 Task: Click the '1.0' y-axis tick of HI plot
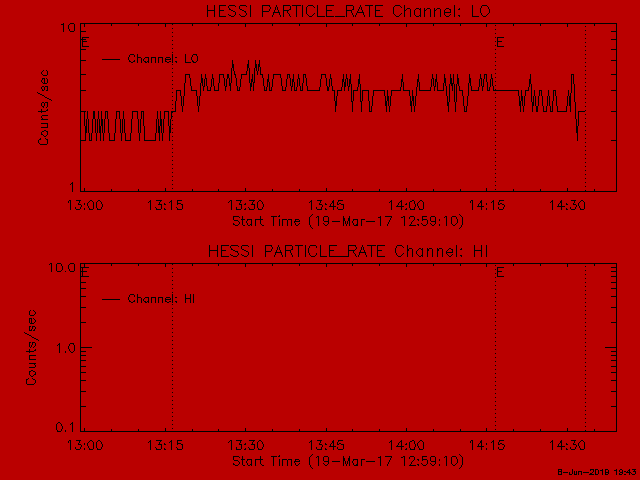coord(65,349)
